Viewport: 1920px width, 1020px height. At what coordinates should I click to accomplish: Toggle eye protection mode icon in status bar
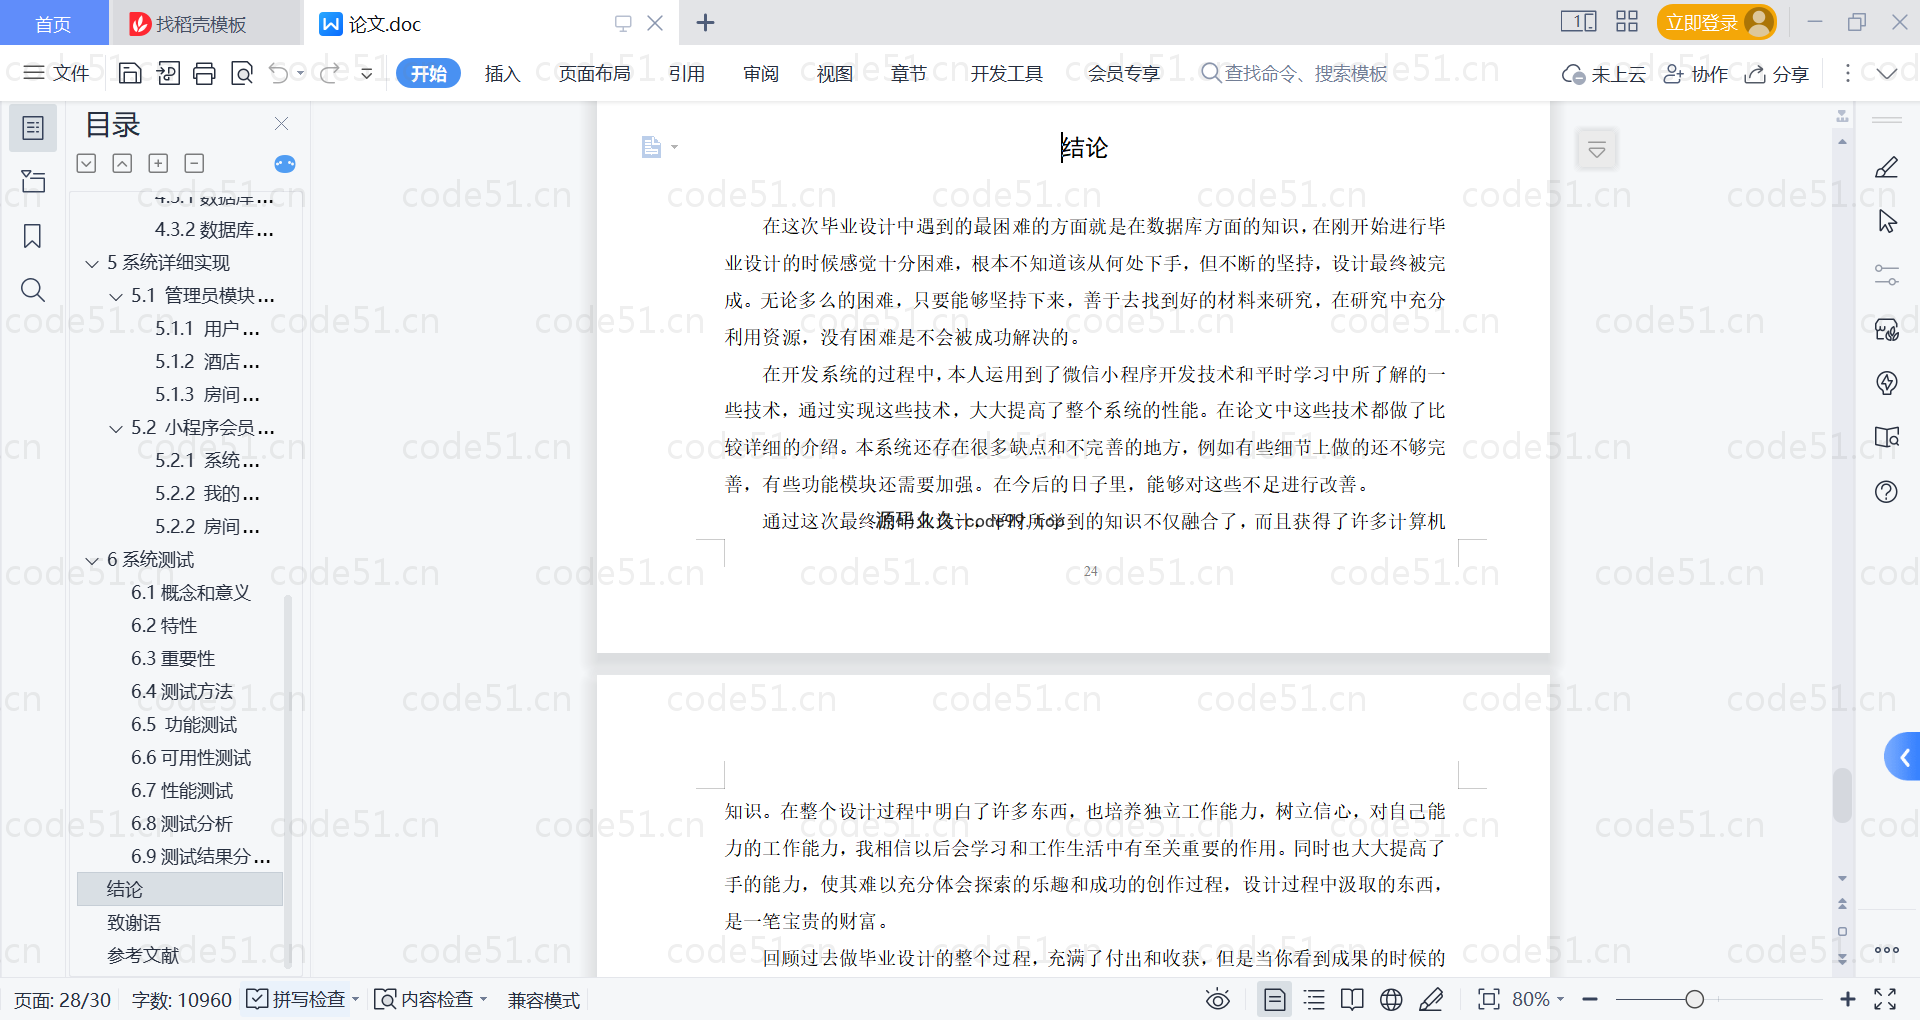click(x=1217, y=999)
